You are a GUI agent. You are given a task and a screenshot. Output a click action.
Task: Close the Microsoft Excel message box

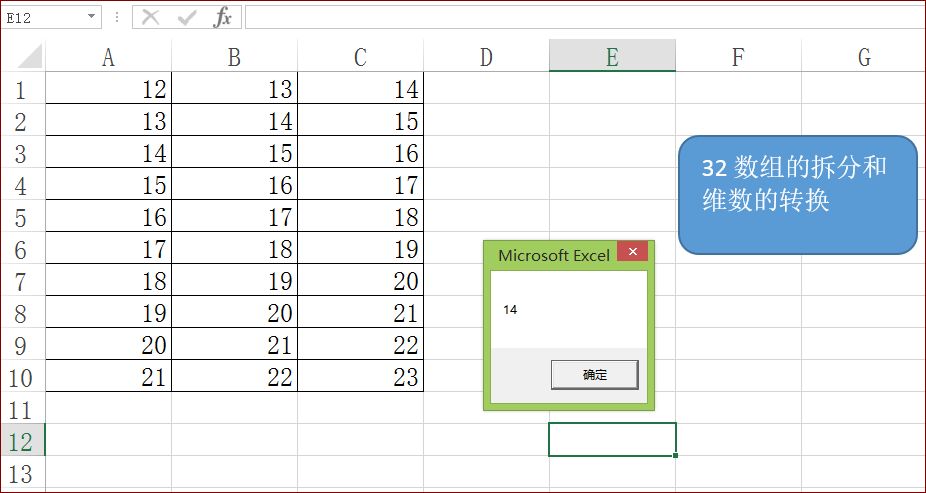click(632, 252)
